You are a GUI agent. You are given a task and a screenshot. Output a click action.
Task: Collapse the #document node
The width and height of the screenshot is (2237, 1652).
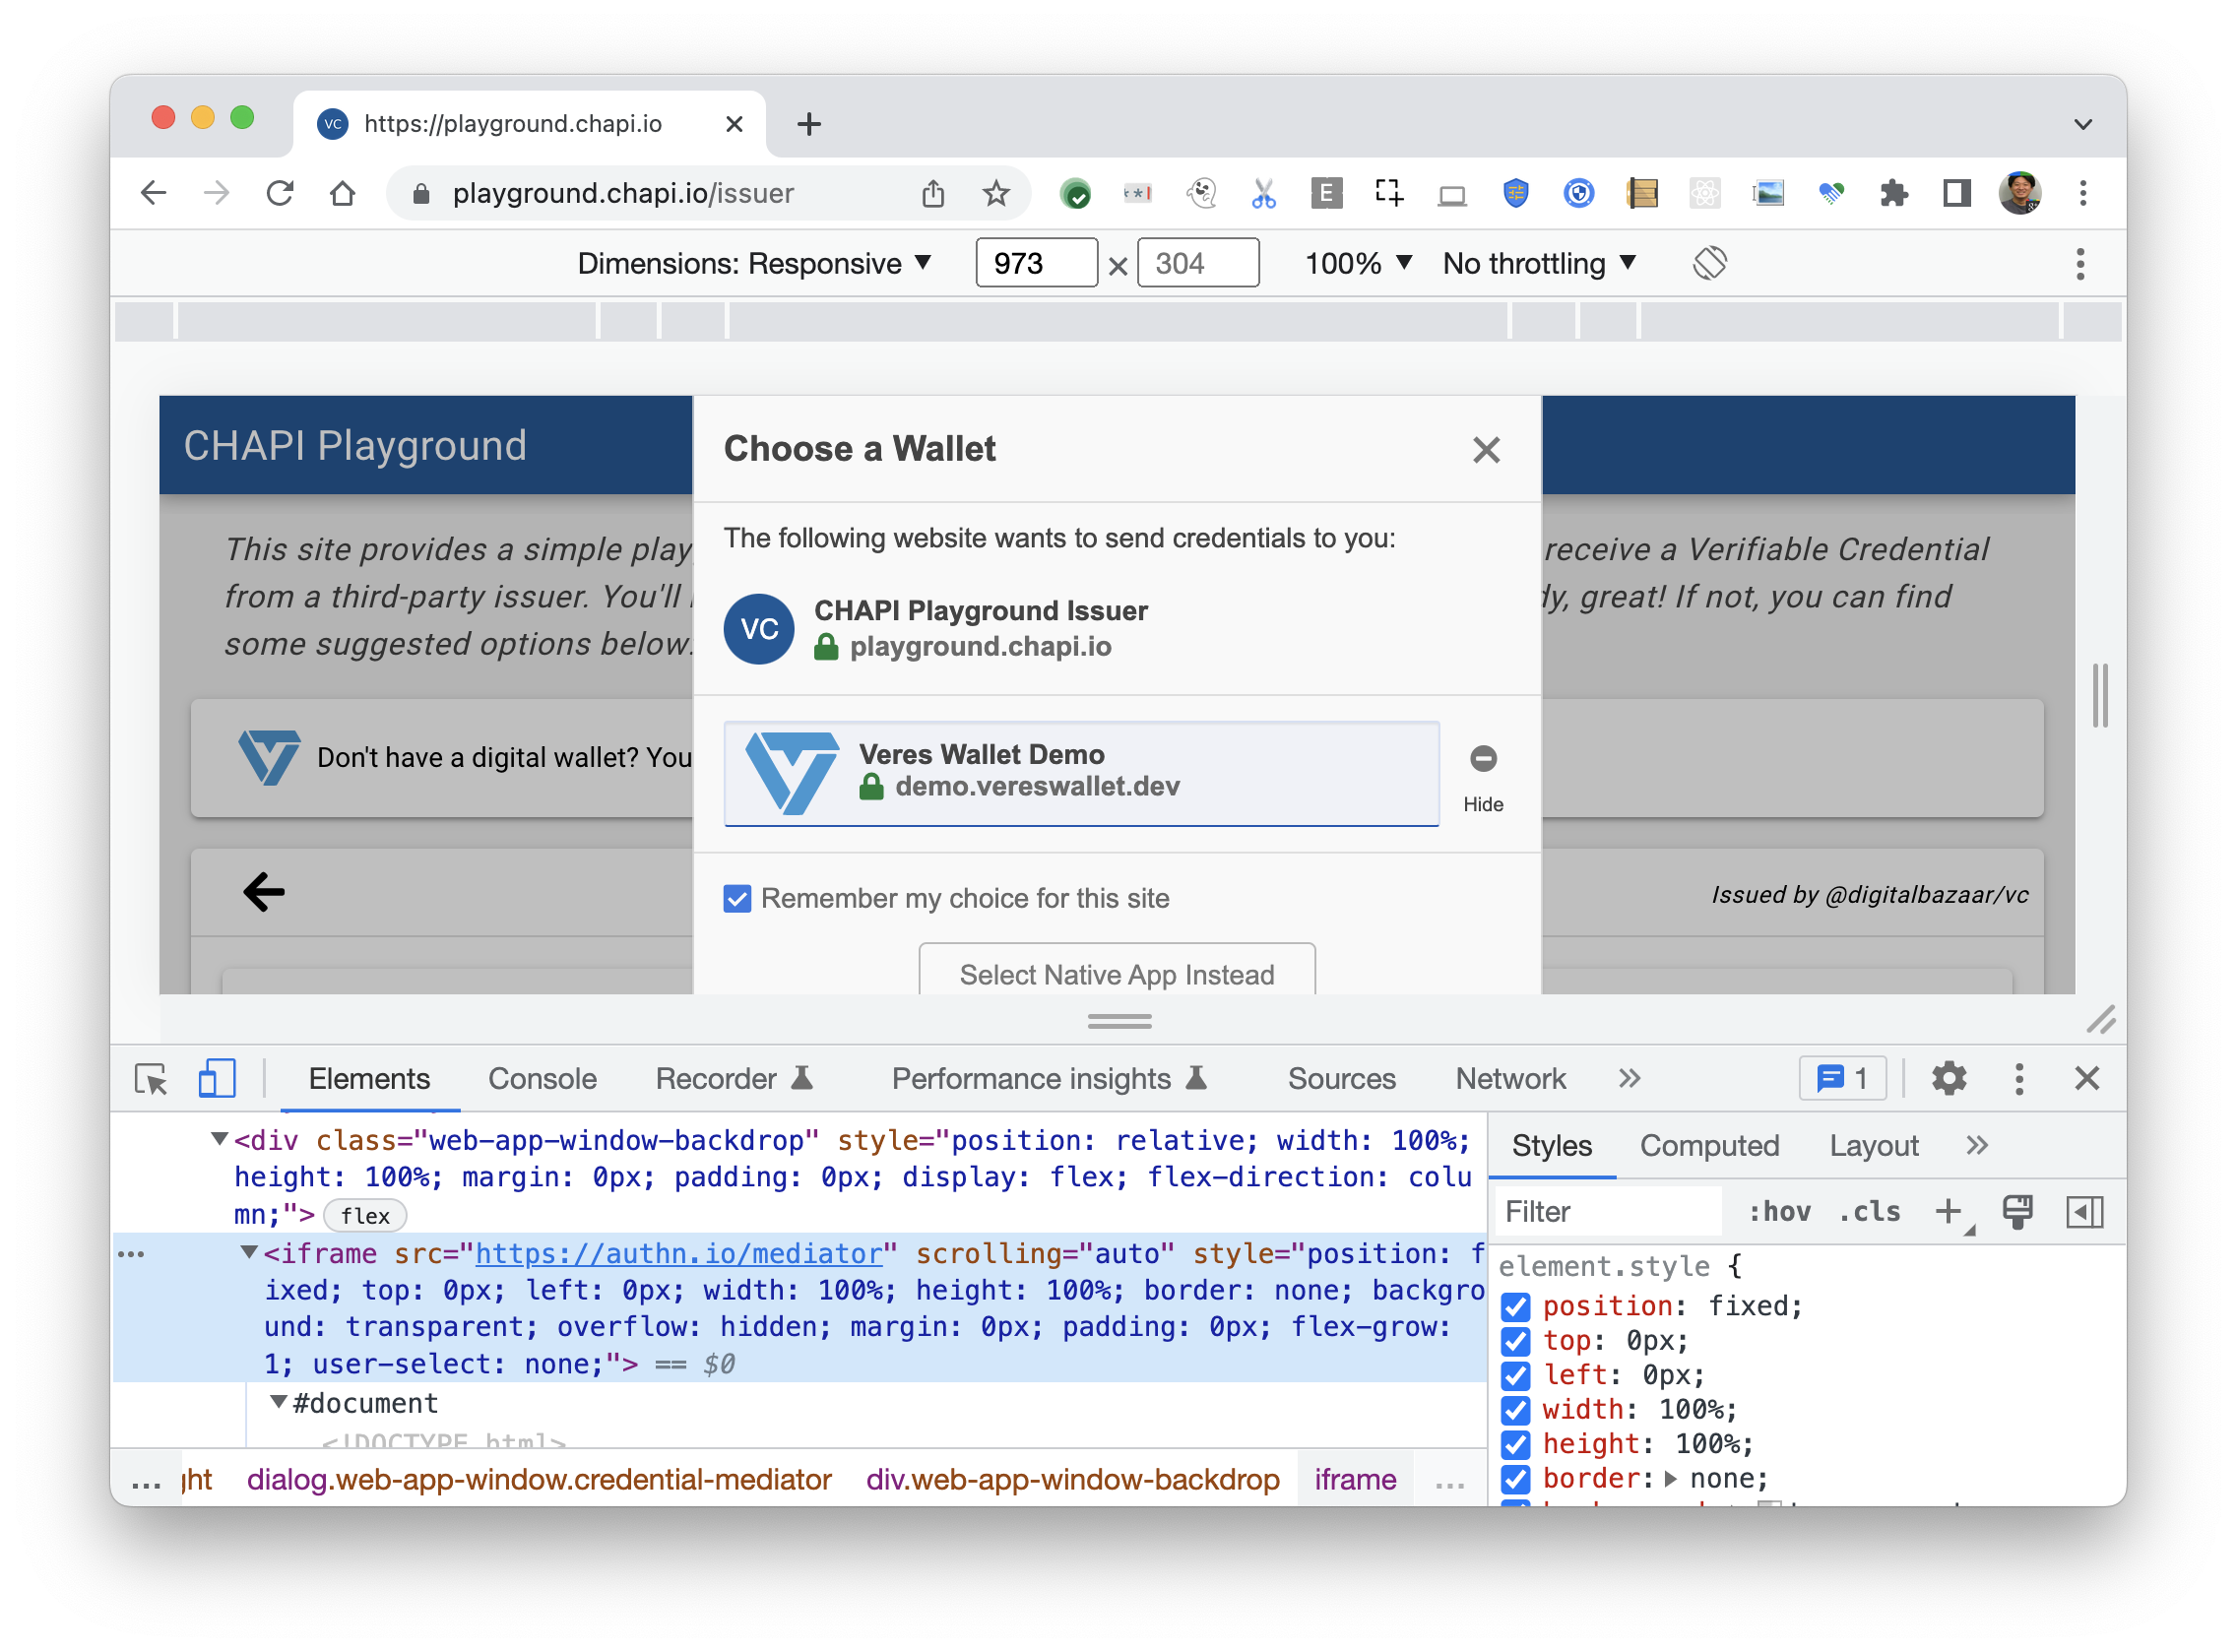[x=279, y=1403]
